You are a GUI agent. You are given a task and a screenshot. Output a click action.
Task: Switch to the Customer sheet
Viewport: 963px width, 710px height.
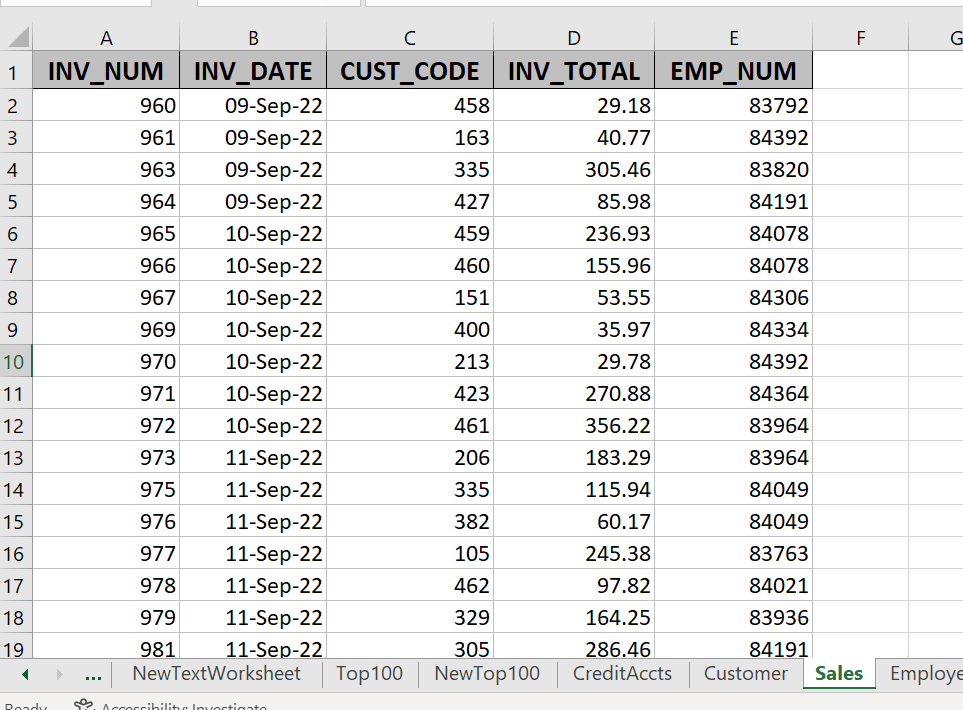744,675
